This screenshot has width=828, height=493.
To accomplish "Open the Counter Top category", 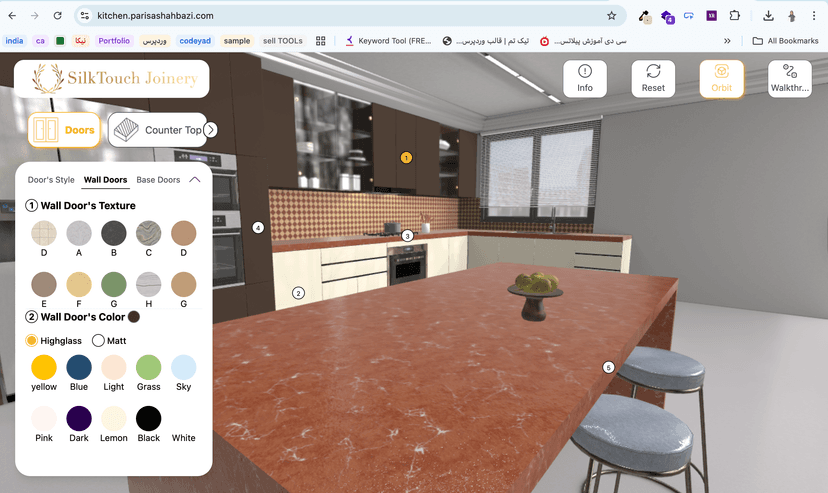I will [157, 130].
